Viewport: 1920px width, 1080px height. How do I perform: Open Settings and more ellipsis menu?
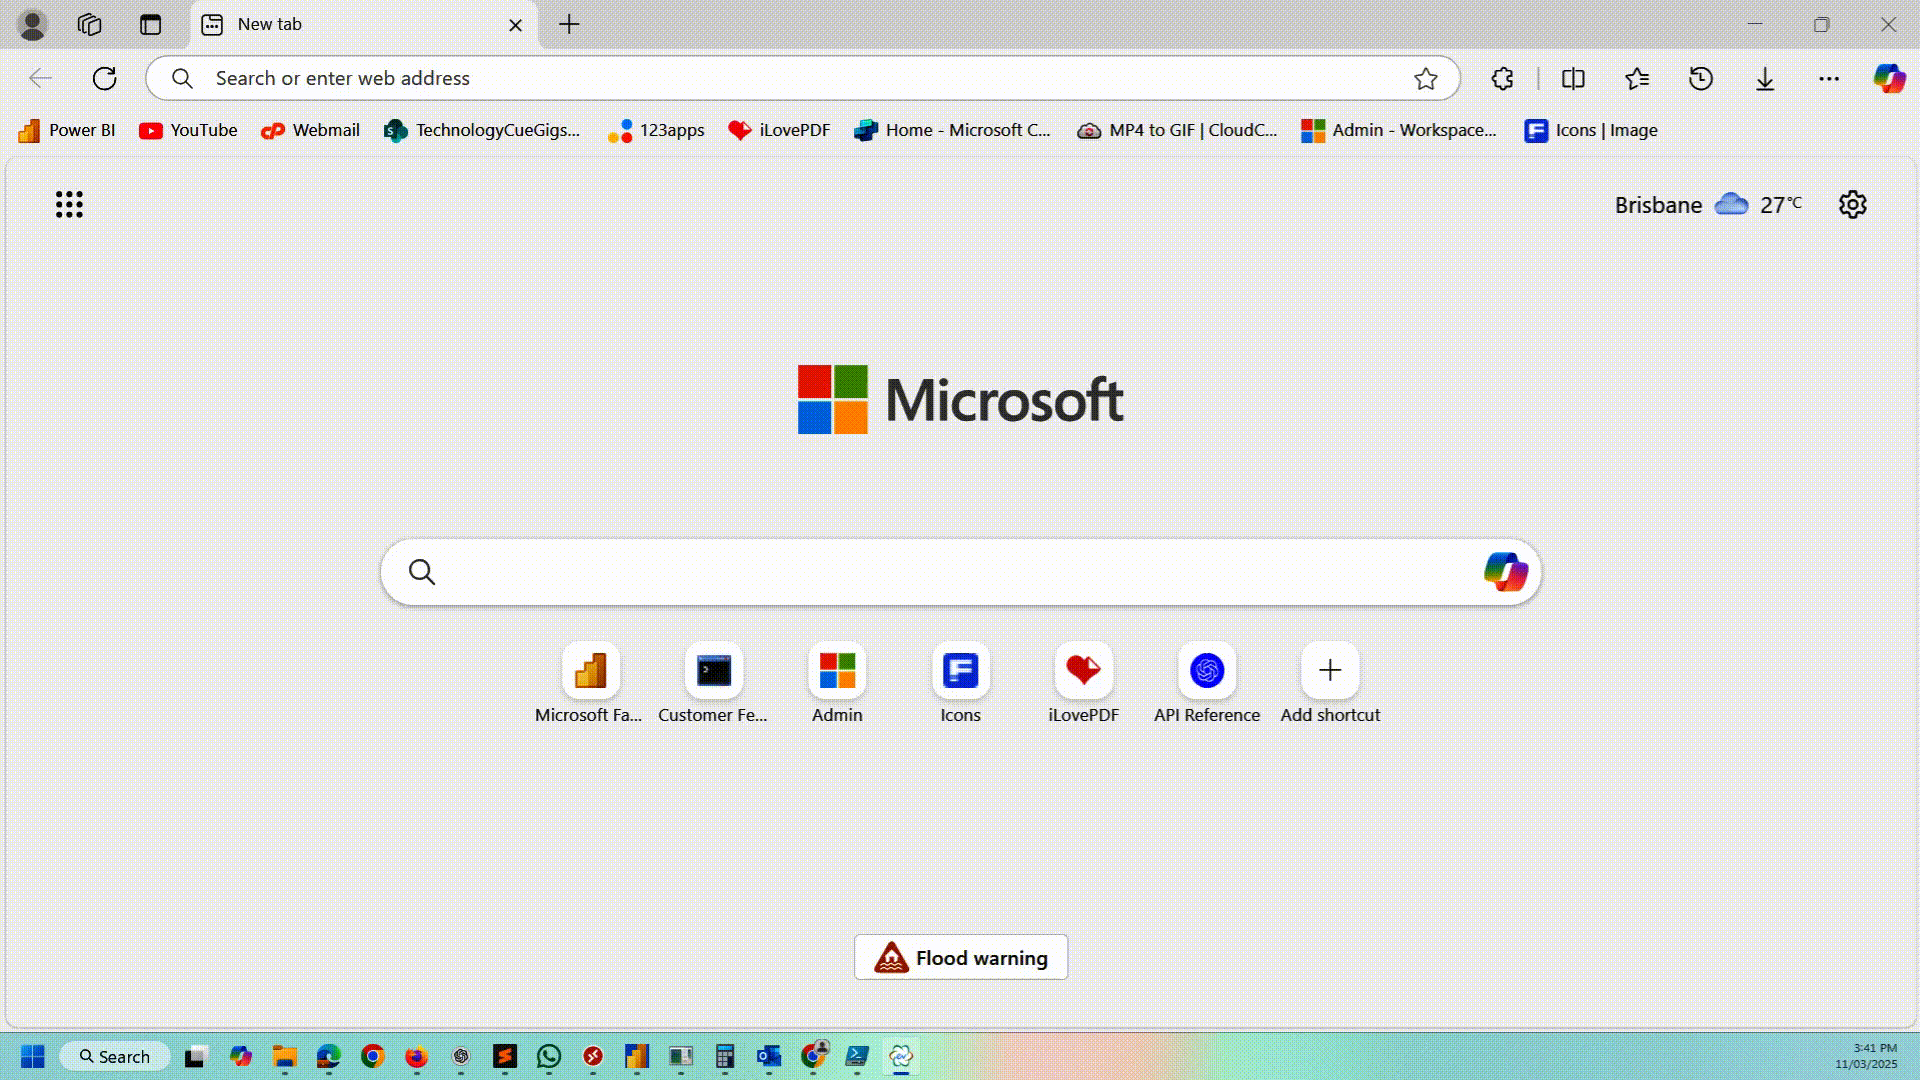pos(1829,78)
